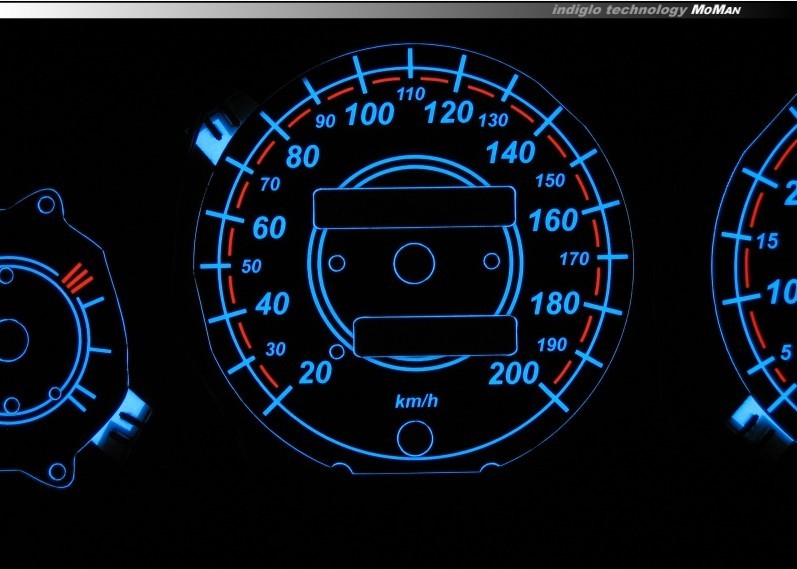Click the lower rectangular trip meter window

tap(435, 335)
